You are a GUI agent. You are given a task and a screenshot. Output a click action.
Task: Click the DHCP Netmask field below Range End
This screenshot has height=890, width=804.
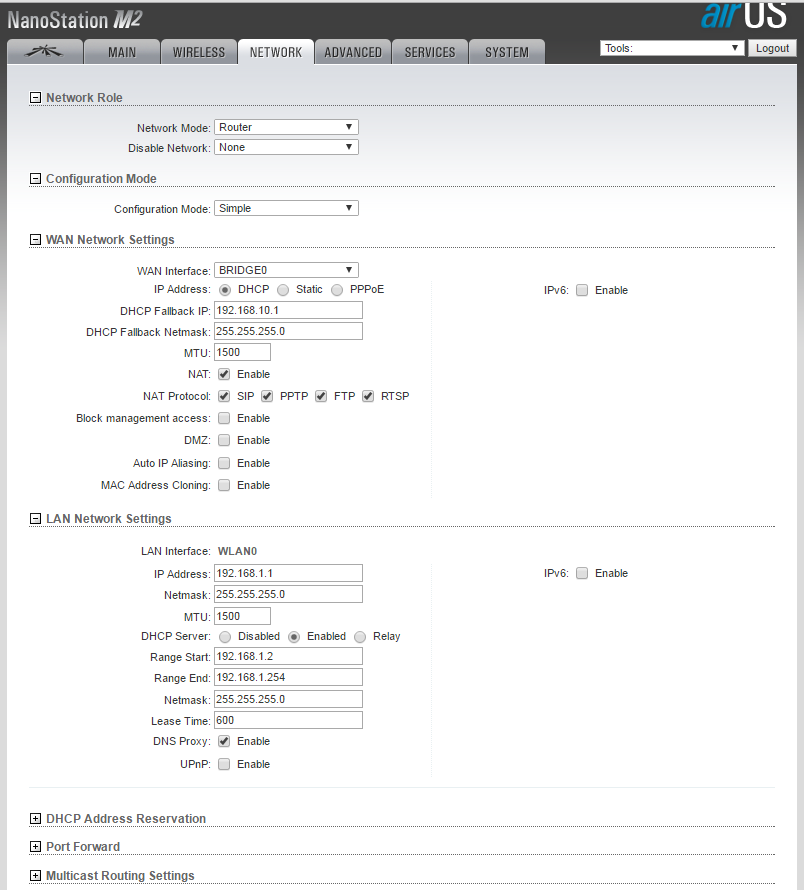pos(288,699)
